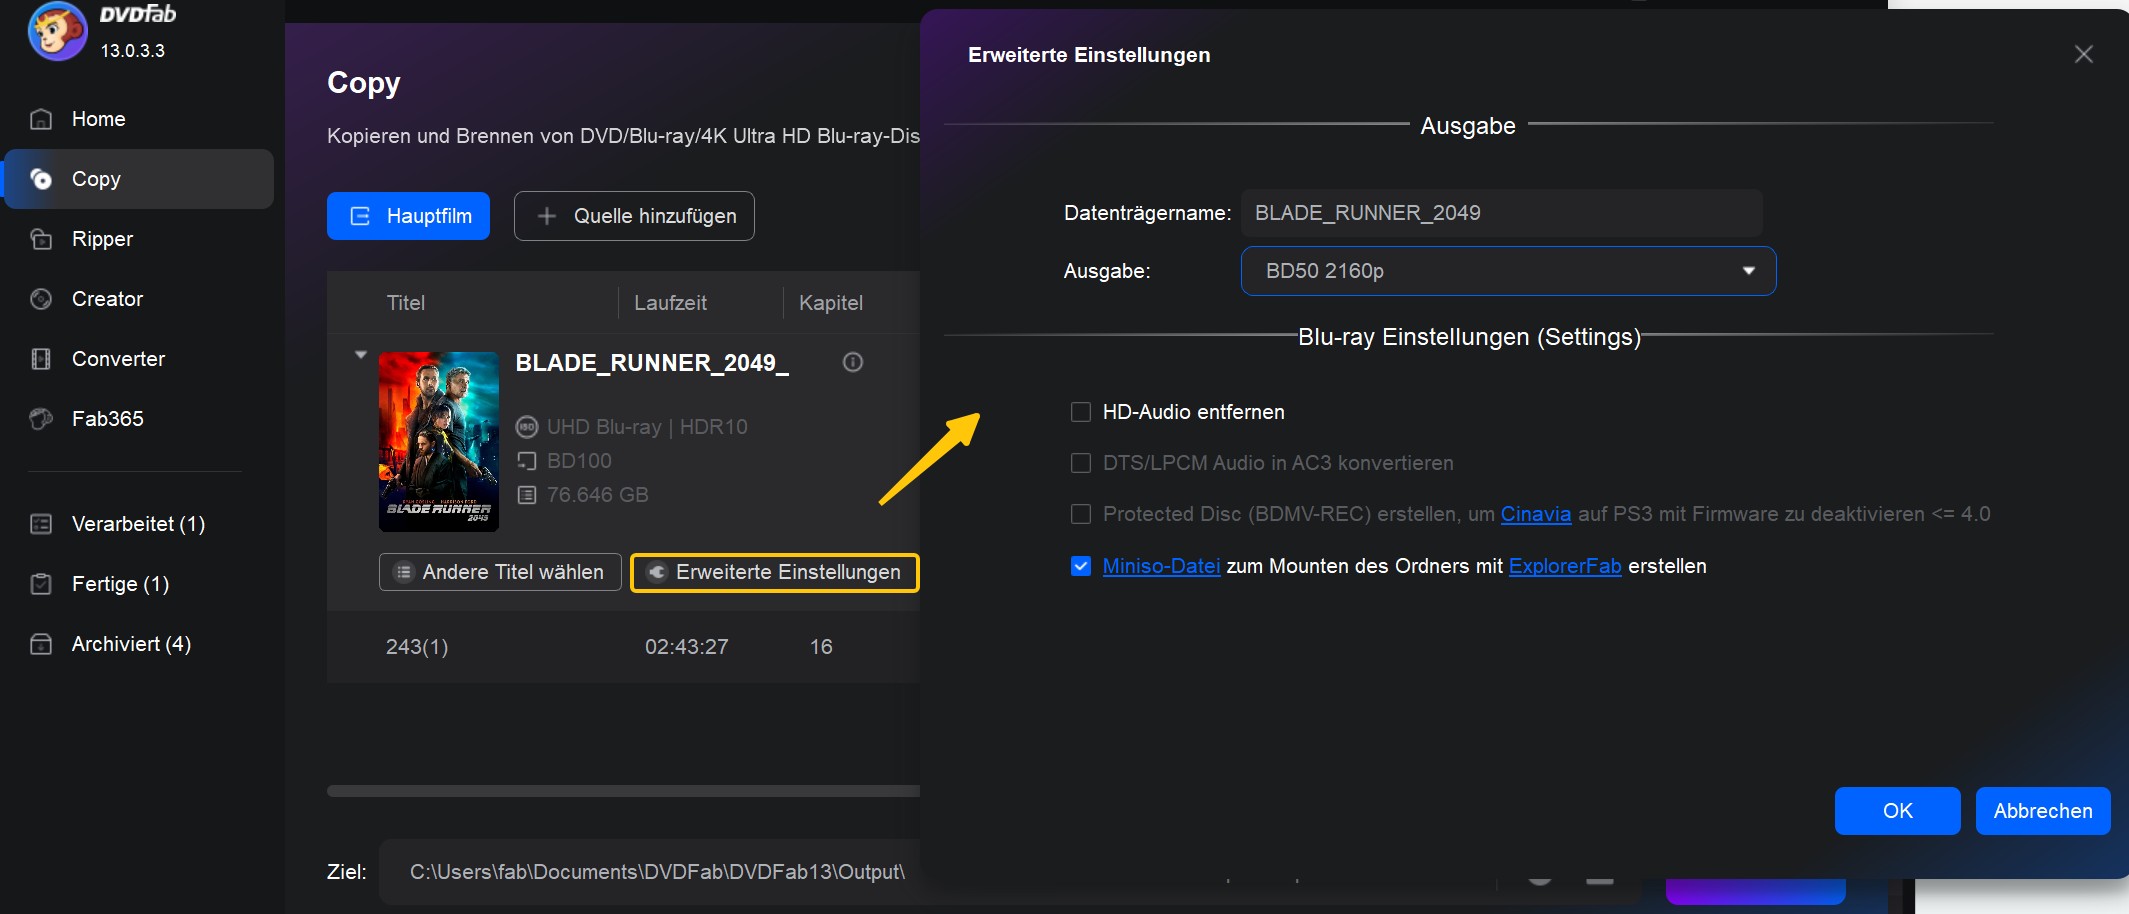Click the runtime value 02:43:27

pos(687,647)
